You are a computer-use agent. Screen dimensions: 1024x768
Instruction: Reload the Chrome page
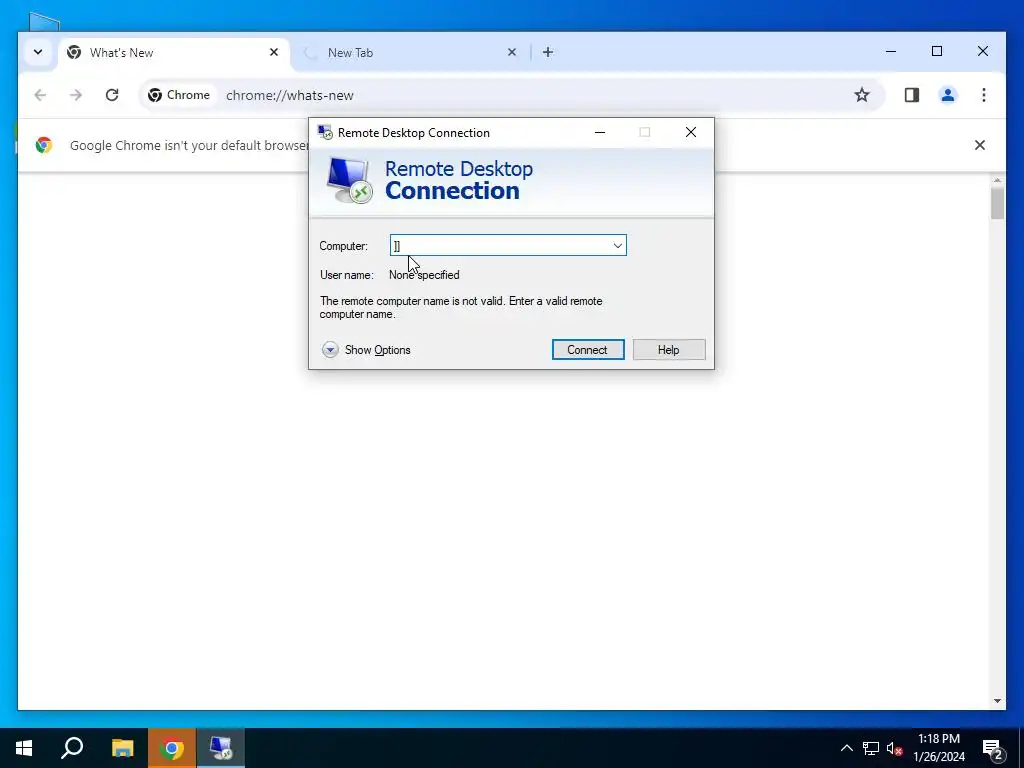(x=112, y=95)
